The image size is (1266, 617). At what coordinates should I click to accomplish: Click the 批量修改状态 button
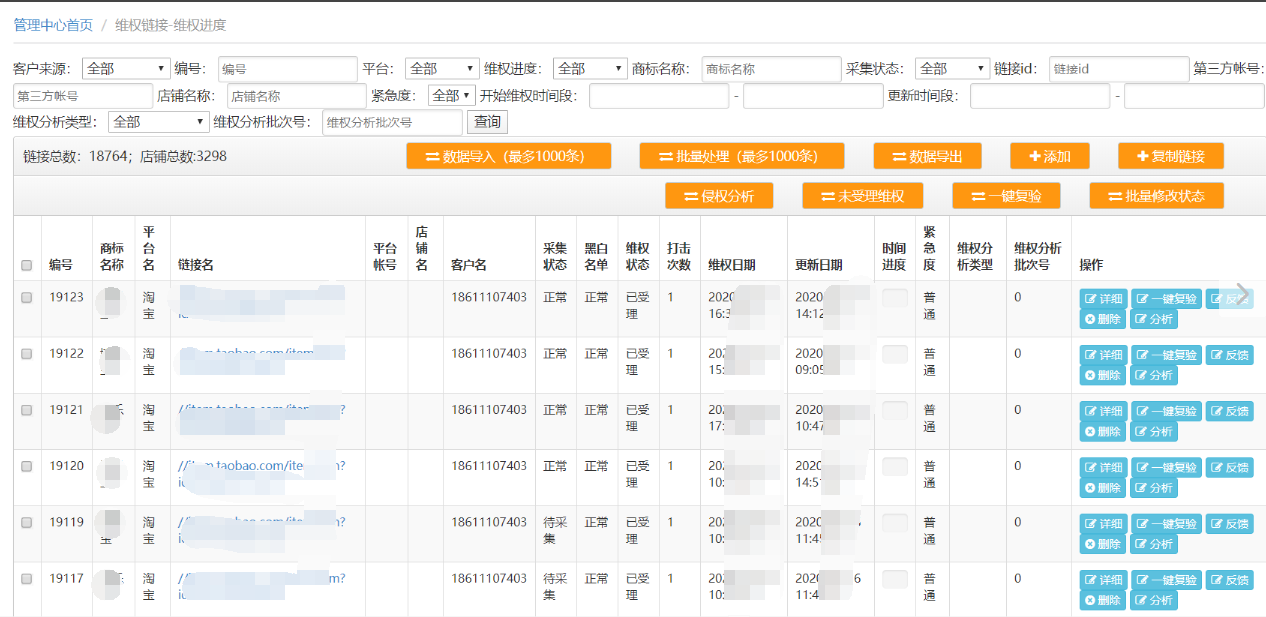1157,196
